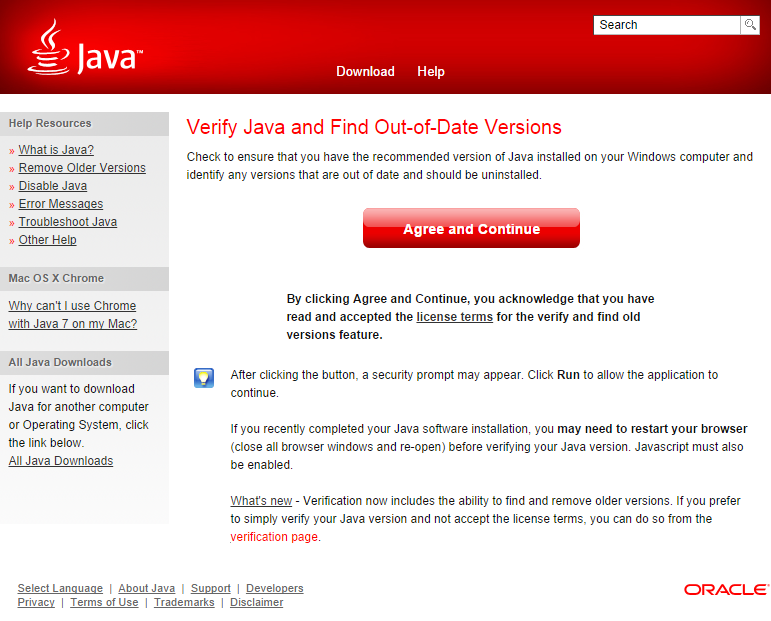Open the verification page link

274,536
